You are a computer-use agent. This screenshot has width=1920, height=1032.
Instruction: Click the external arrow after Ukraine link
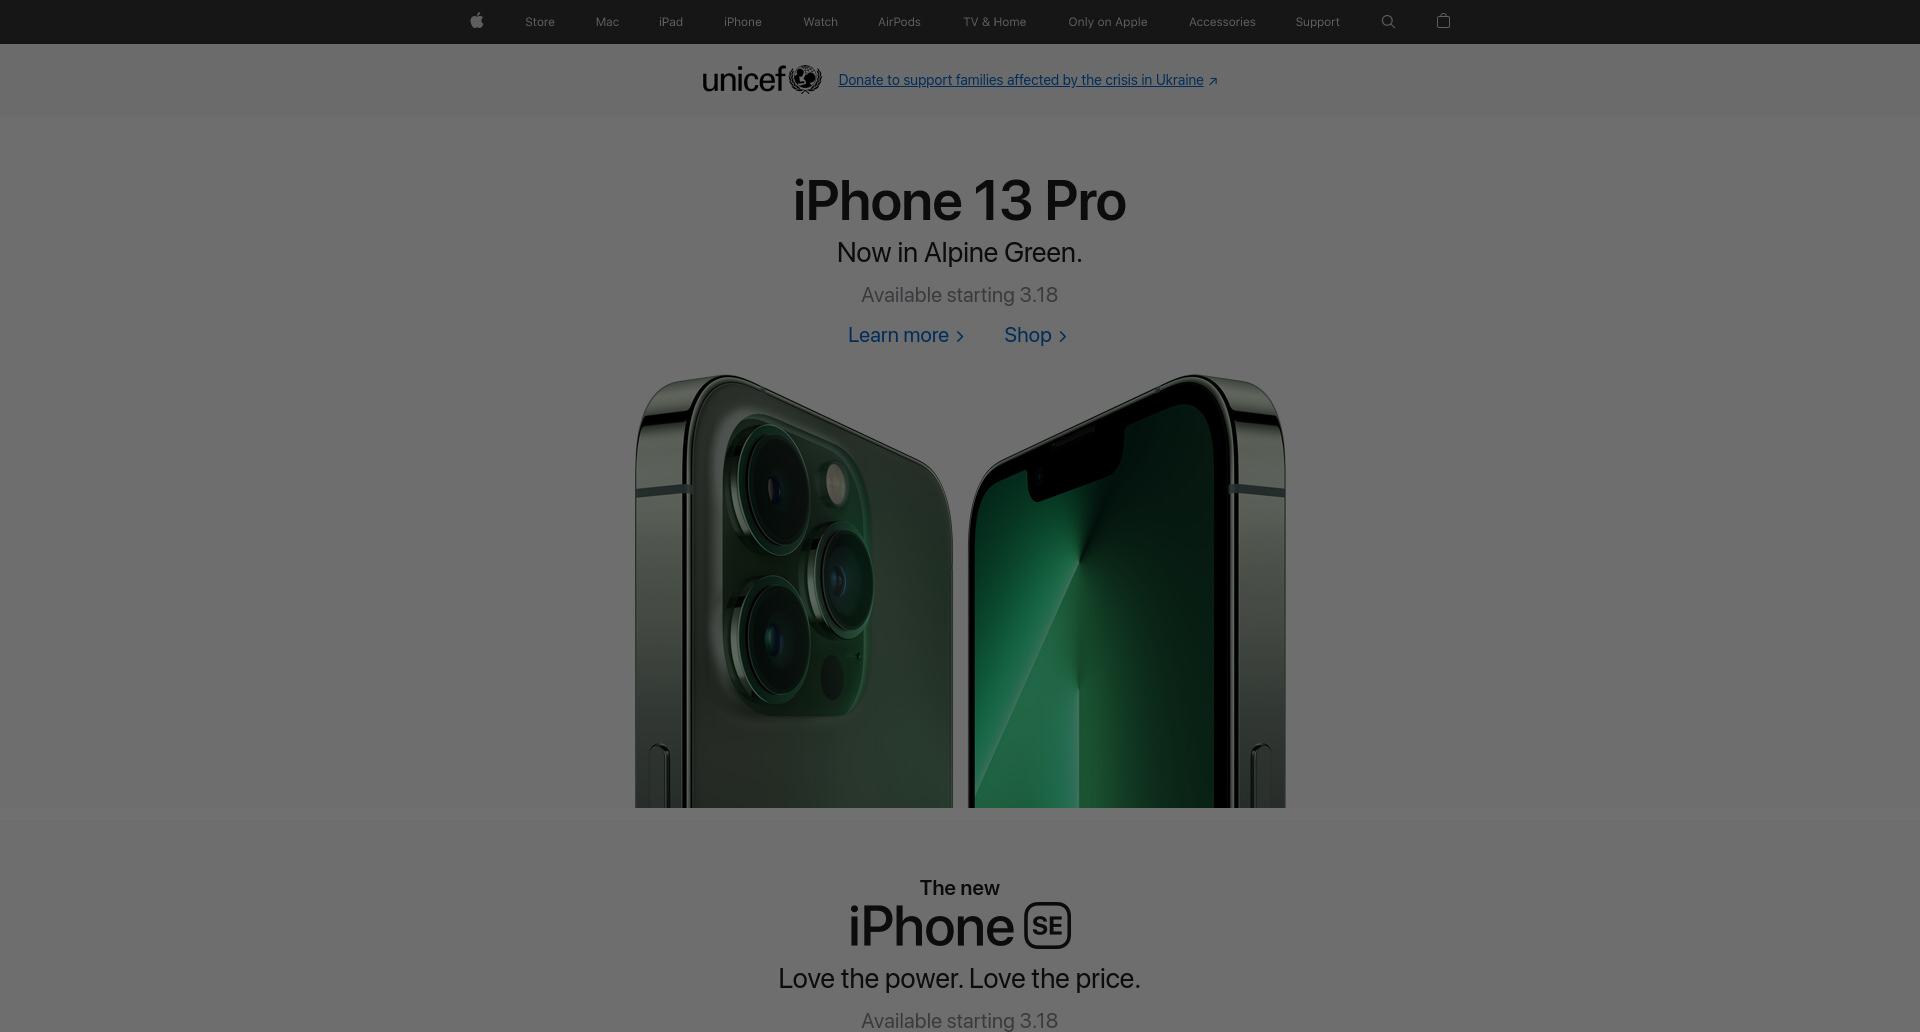[1213, 81]
